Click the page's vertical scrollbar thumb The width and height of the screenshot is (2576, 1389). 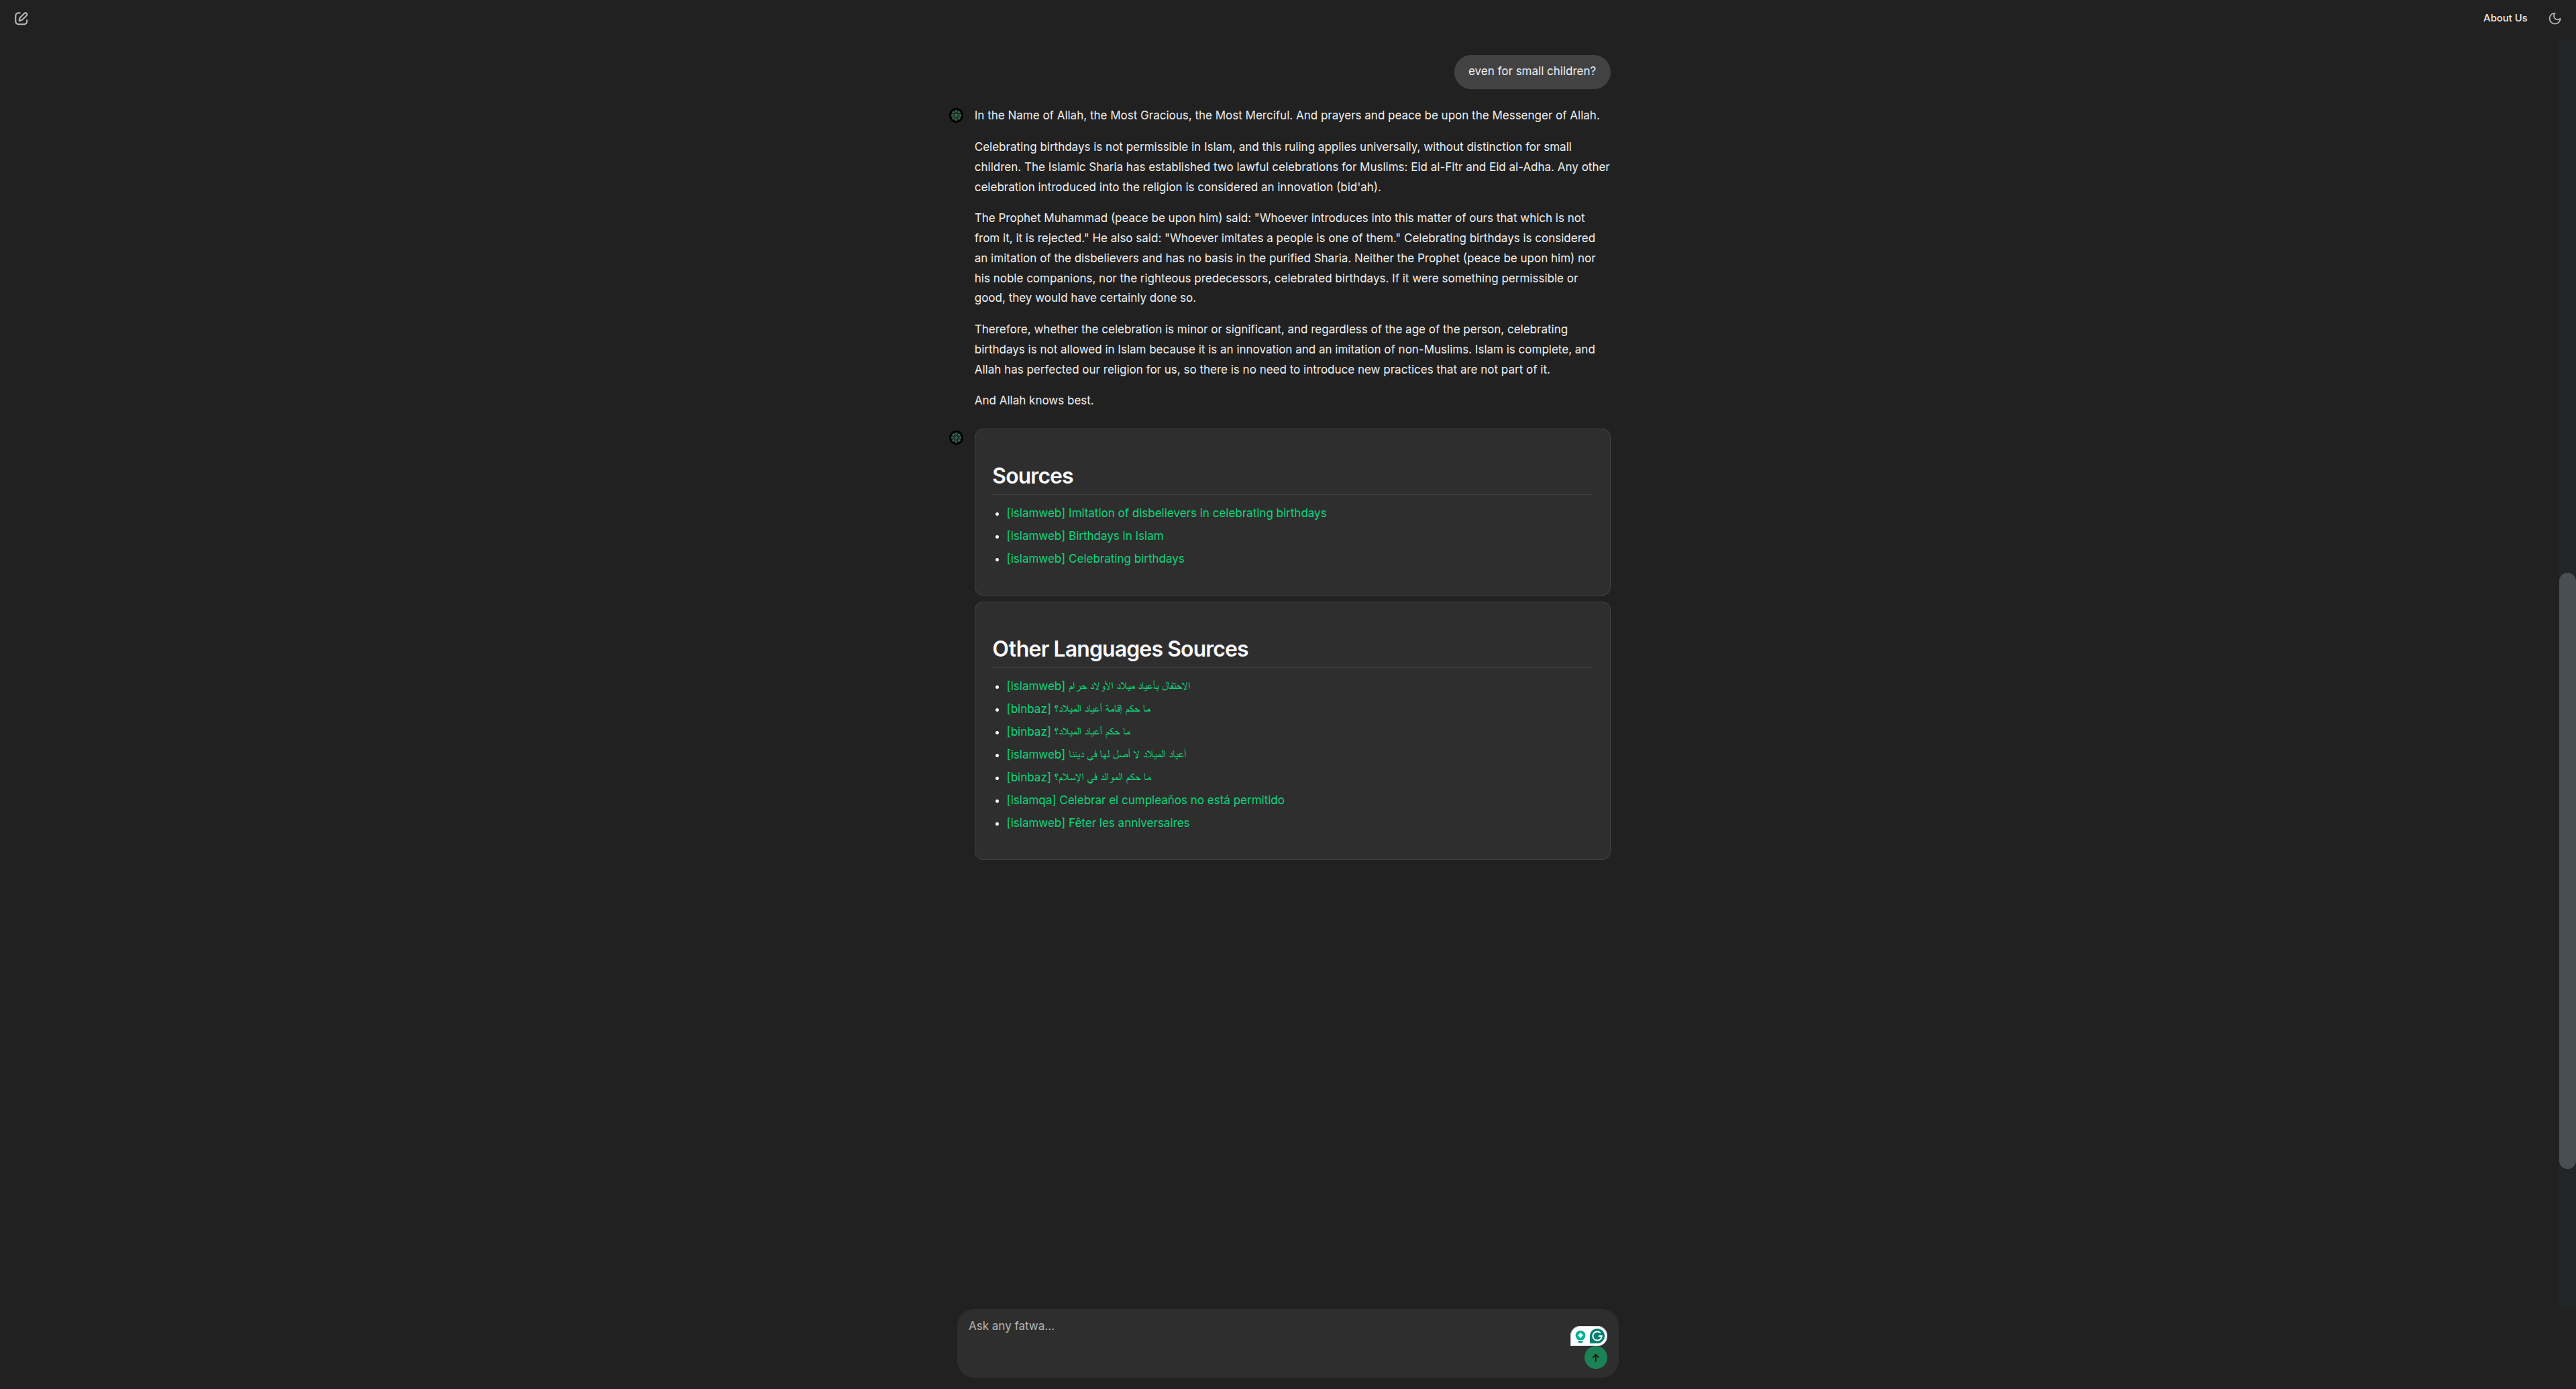(x=2565, y=870)
